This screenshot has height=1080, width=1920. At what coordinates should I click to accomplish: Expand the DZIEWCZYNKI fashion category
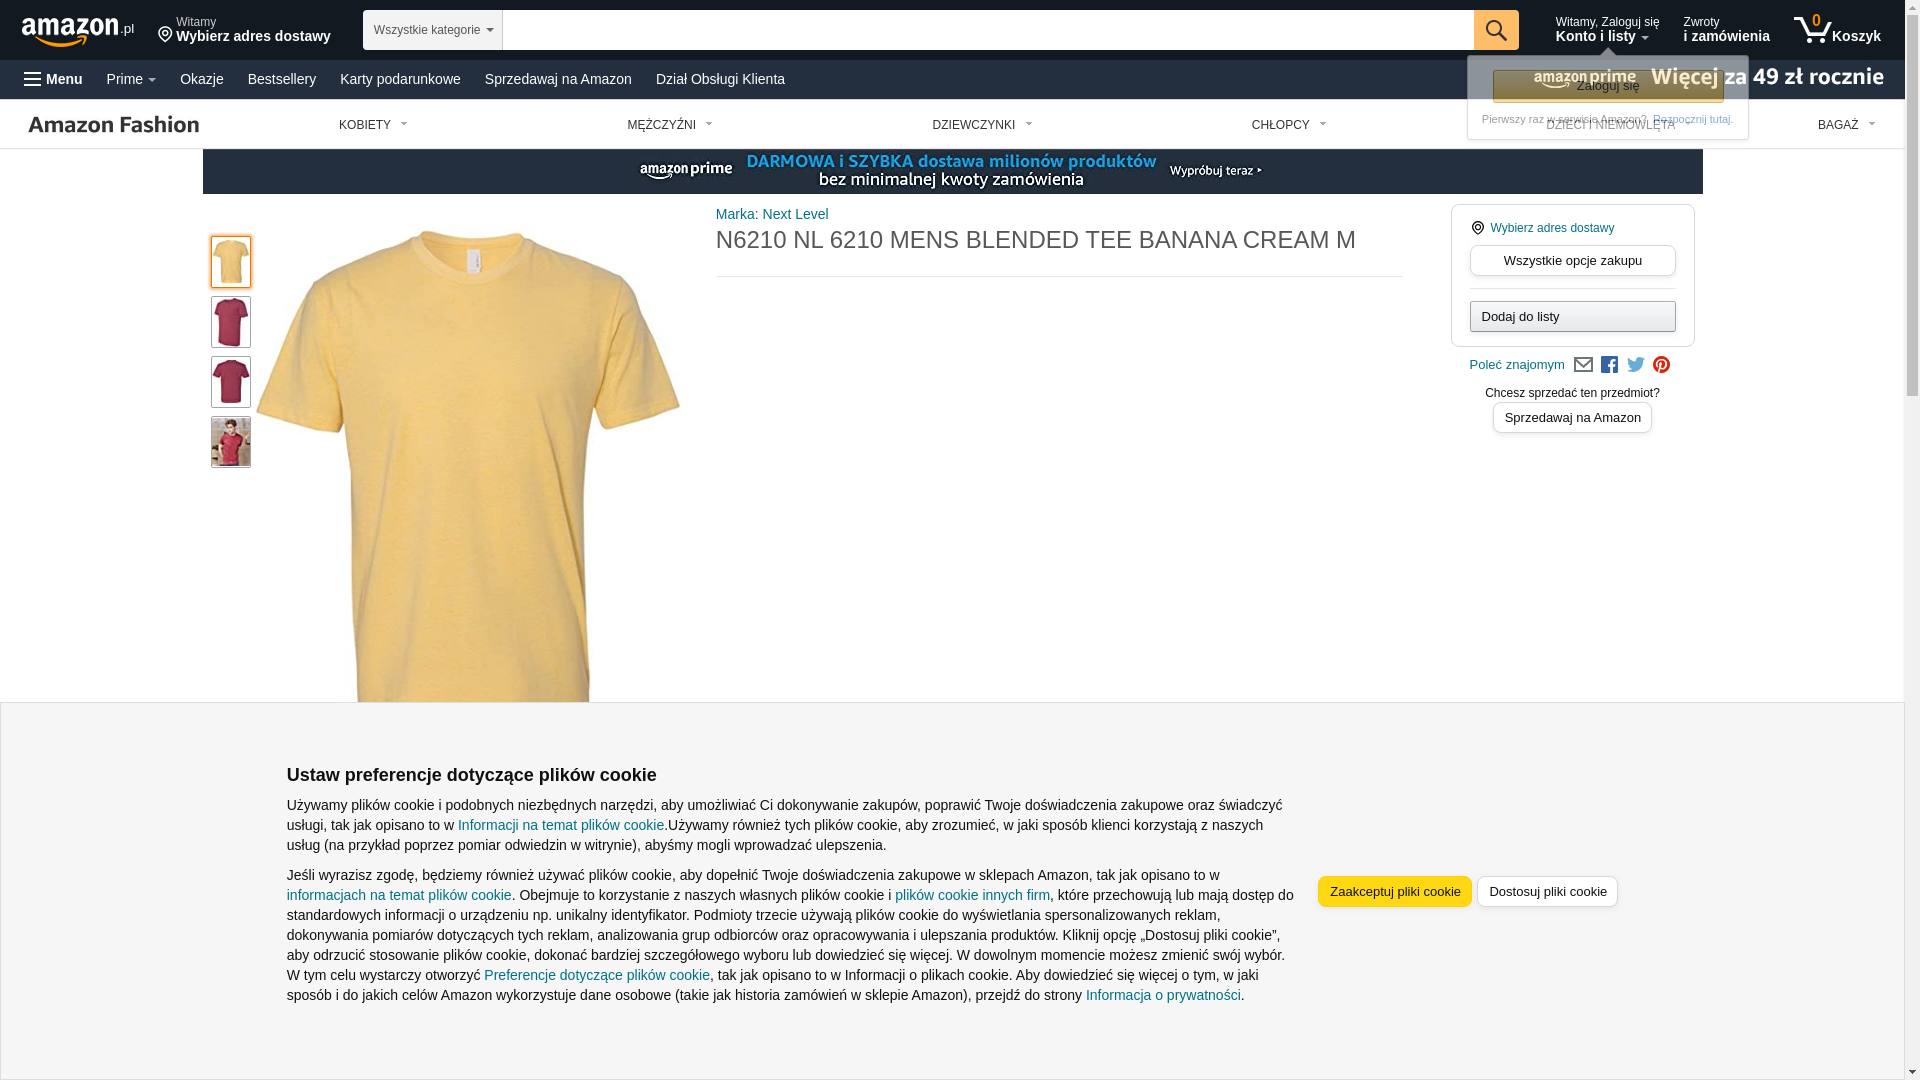pos(982,125)
